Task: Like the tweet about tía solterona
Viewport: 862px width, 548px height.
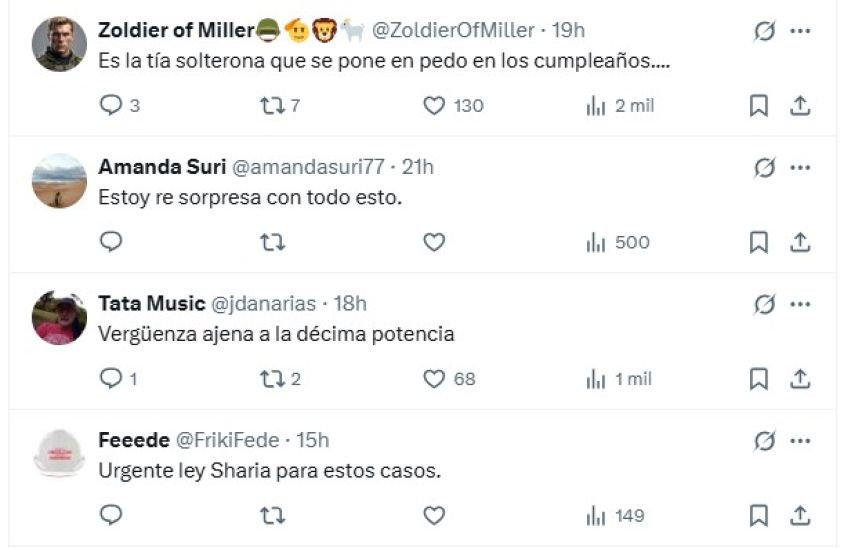Action: 434,105
